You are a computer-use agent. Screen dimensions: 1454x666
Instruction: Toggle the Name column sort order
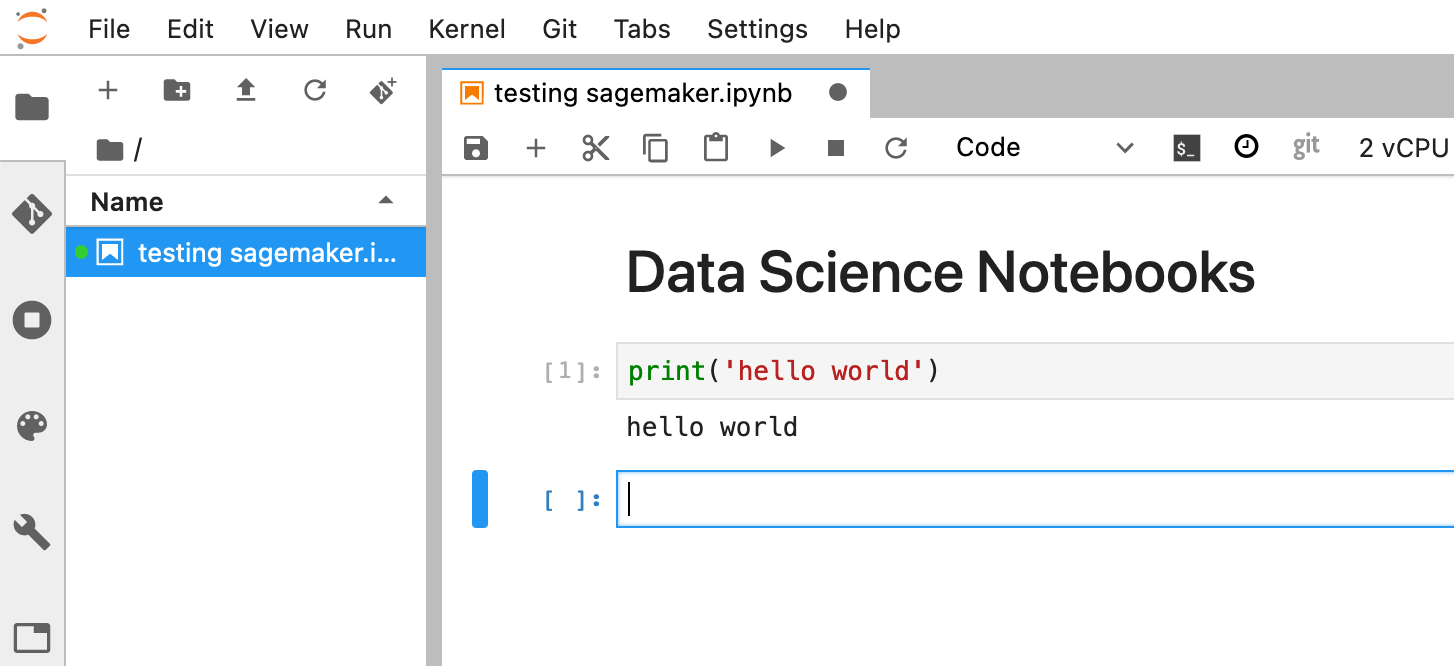coord(126,201)
